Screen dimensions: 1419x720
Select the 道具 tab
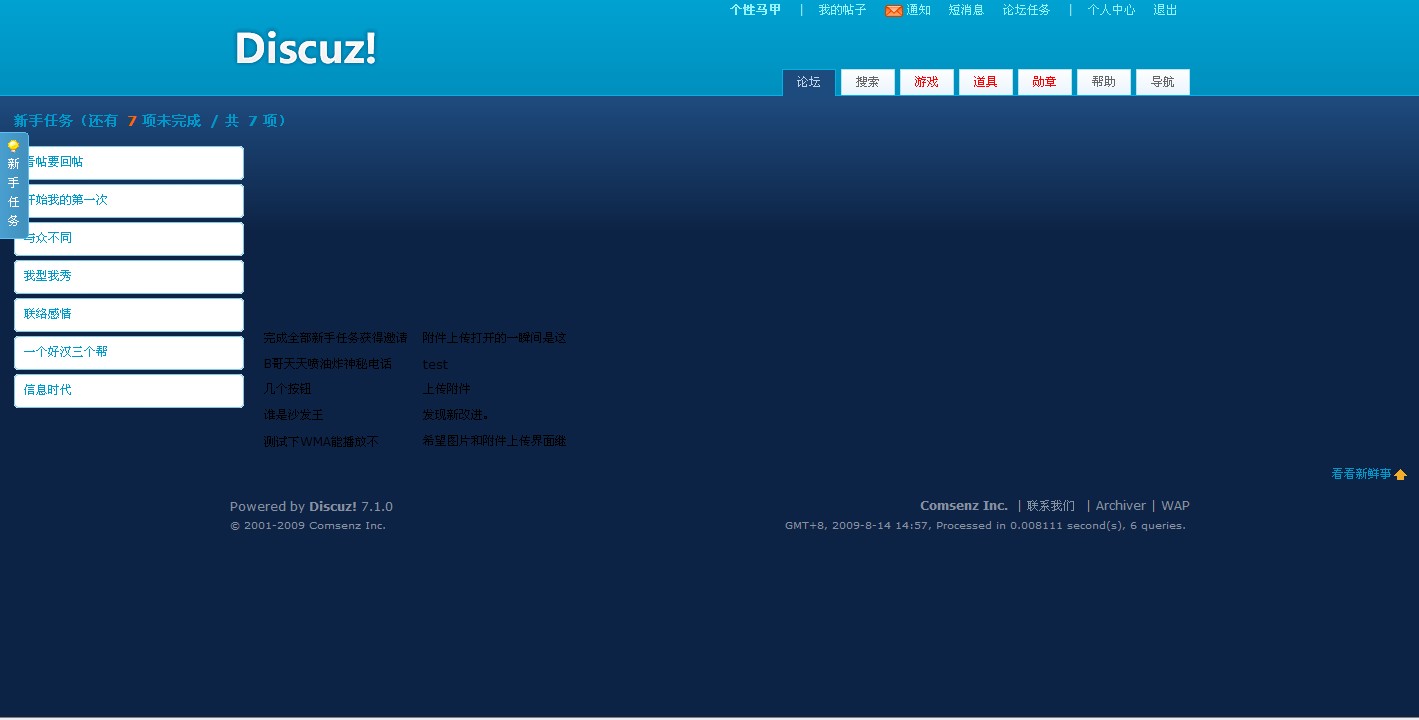point(986,82)
